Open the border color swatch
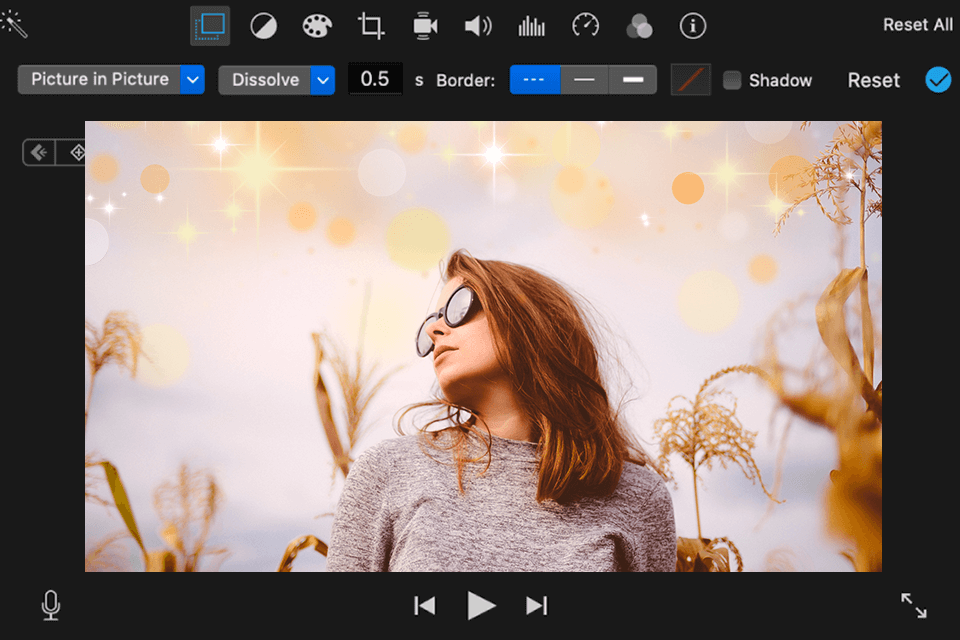 691,80
